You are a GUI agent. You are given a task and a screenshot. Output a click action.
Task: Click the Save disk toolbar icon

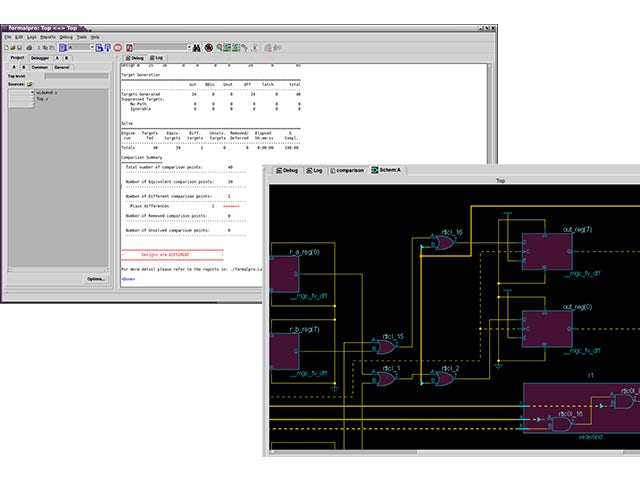tap(19, 48)
